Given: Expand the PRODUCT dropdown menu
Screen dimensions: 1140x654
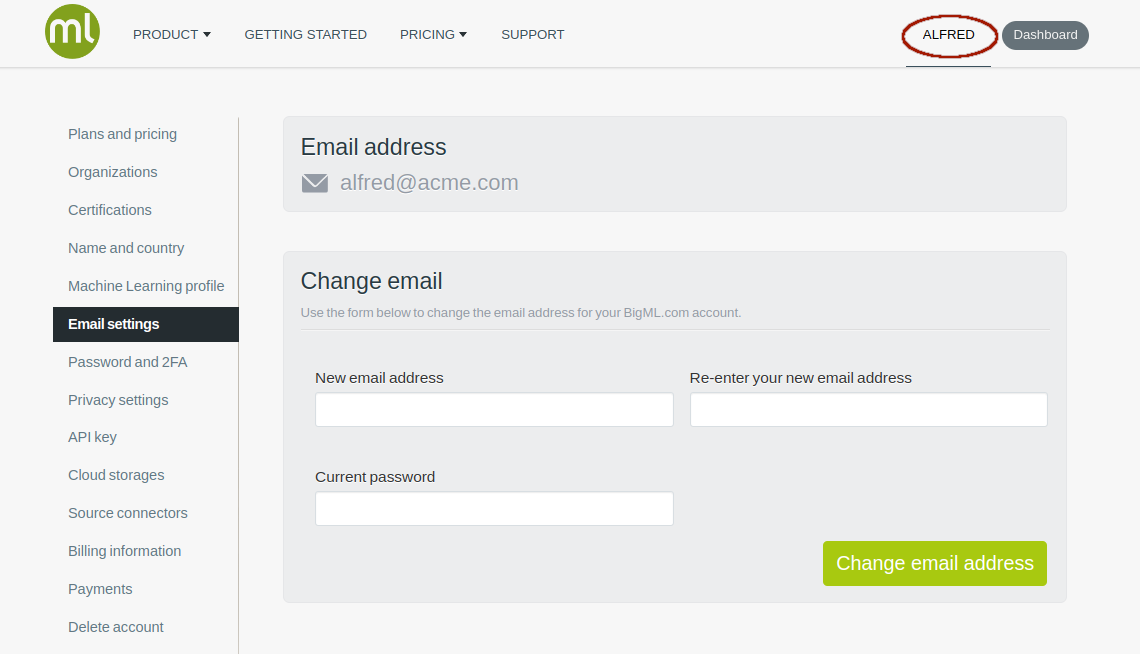Looking at the screenshot, I should coord(172,35).
